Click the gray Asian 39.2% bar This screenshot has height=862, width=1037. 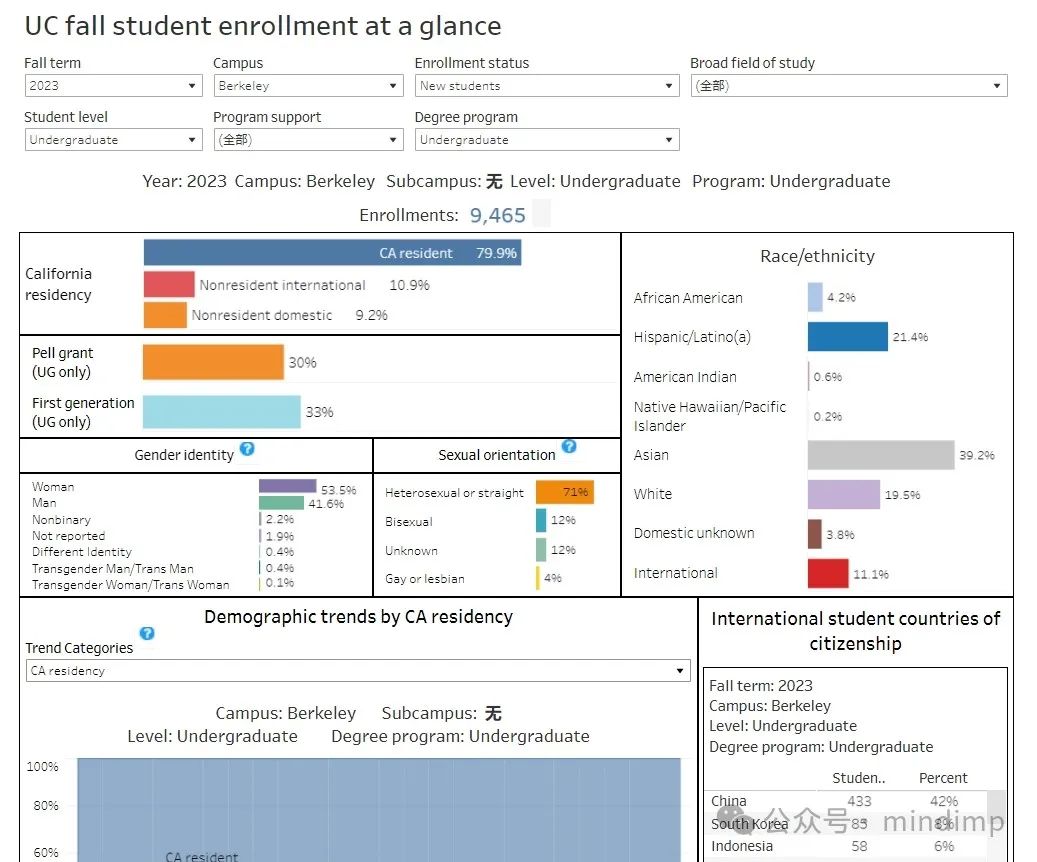tap(881, 455)
